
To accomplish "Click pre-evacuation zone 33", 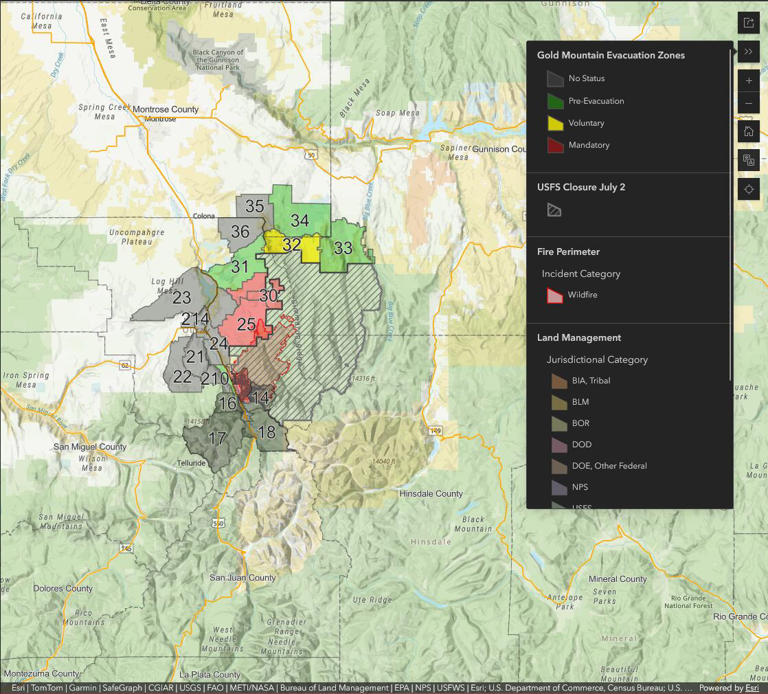I will 343,248.
